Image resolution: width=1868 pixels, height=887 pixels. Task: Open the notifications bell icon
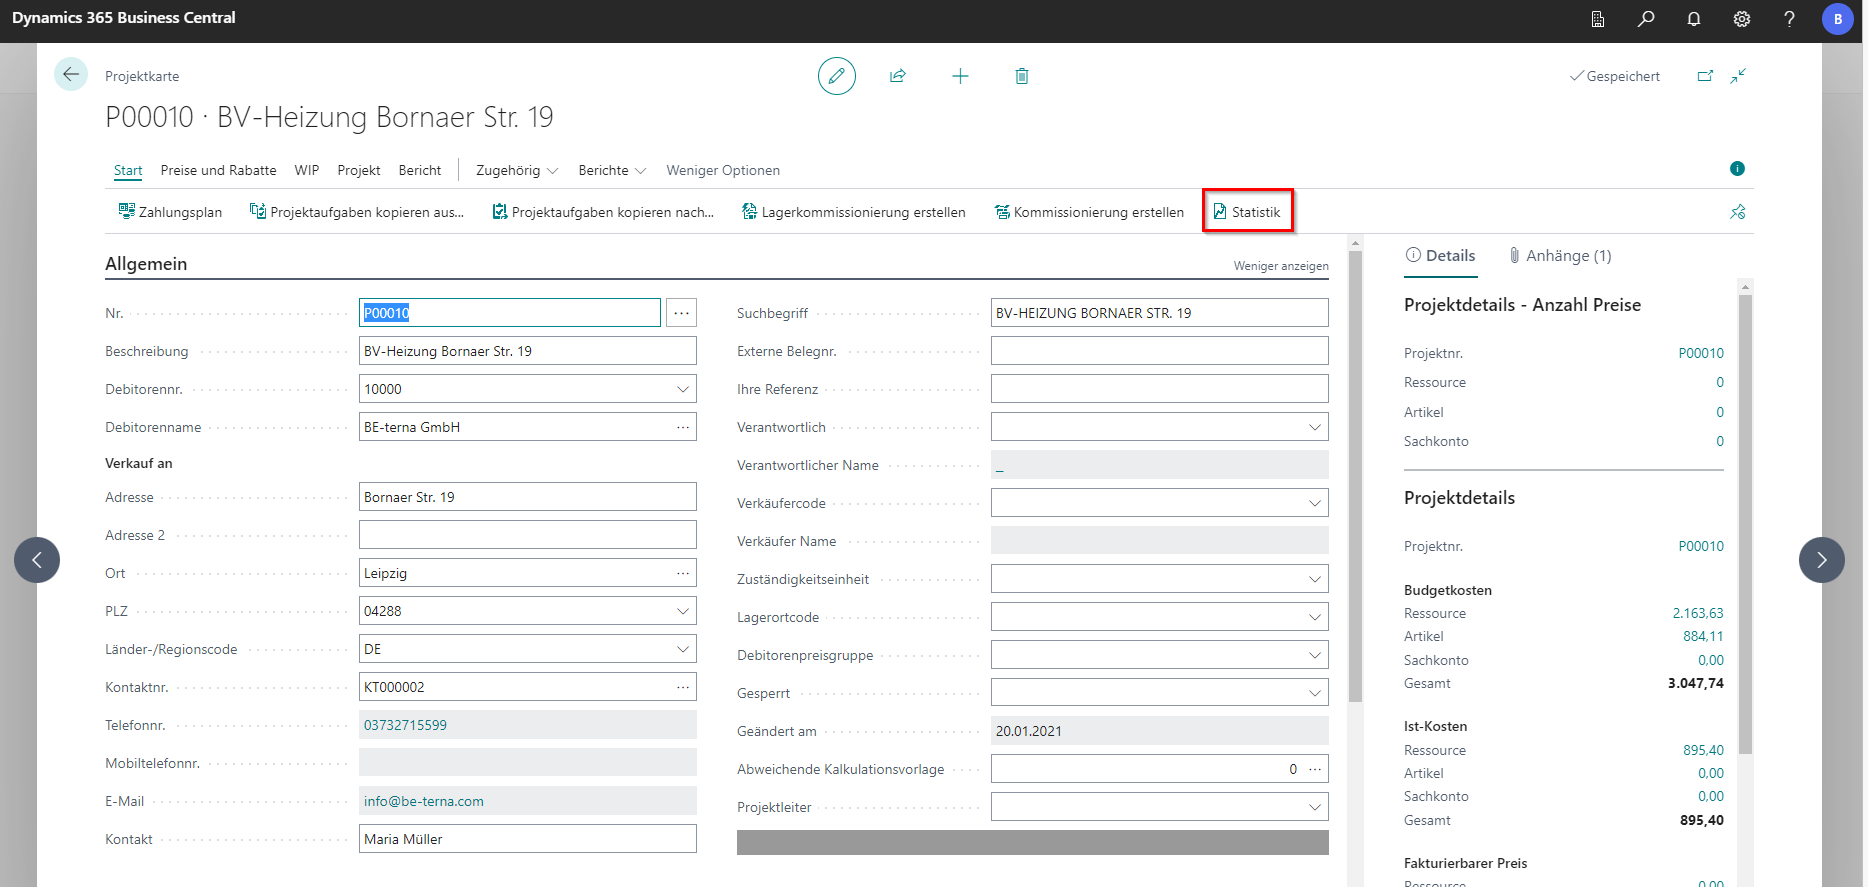coord(1693,19)
